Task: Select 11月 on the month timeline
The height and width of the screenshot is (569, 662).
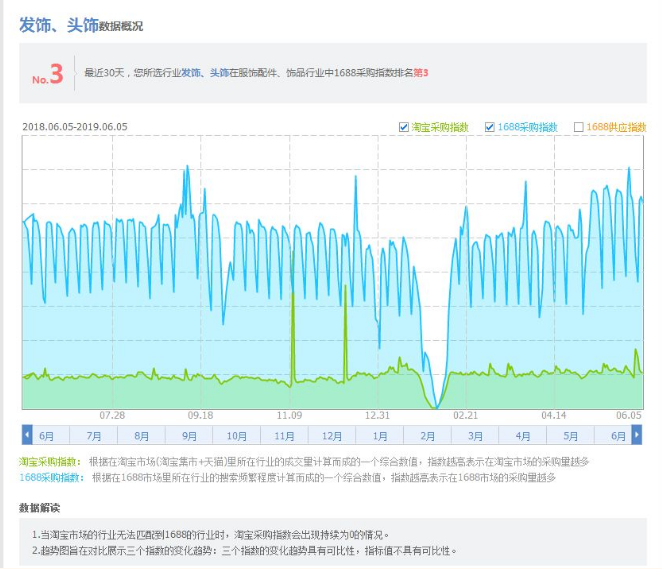Action: point(284,435)
